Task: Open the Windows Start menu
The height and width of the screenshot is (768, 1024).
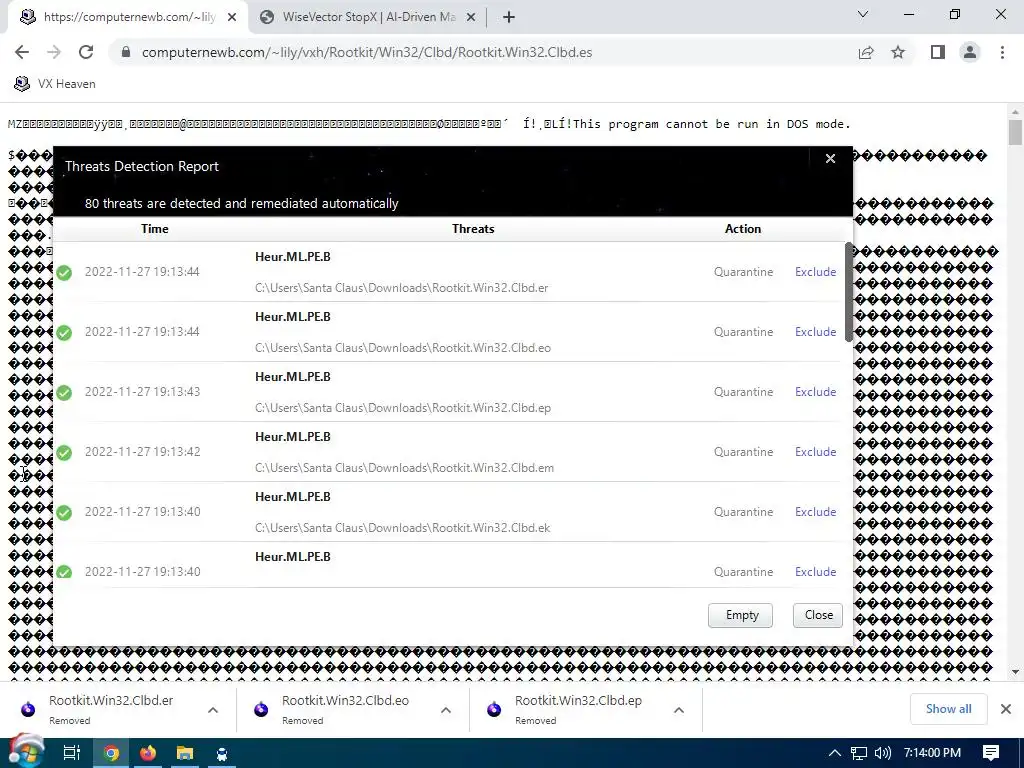Action: (26, 752)
